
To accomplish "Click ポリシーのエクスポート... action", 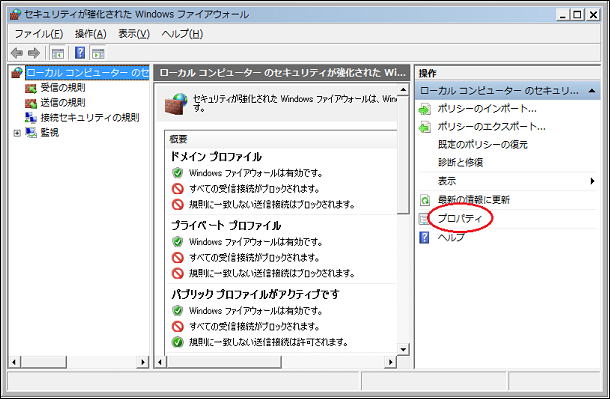I will [491, 127].
